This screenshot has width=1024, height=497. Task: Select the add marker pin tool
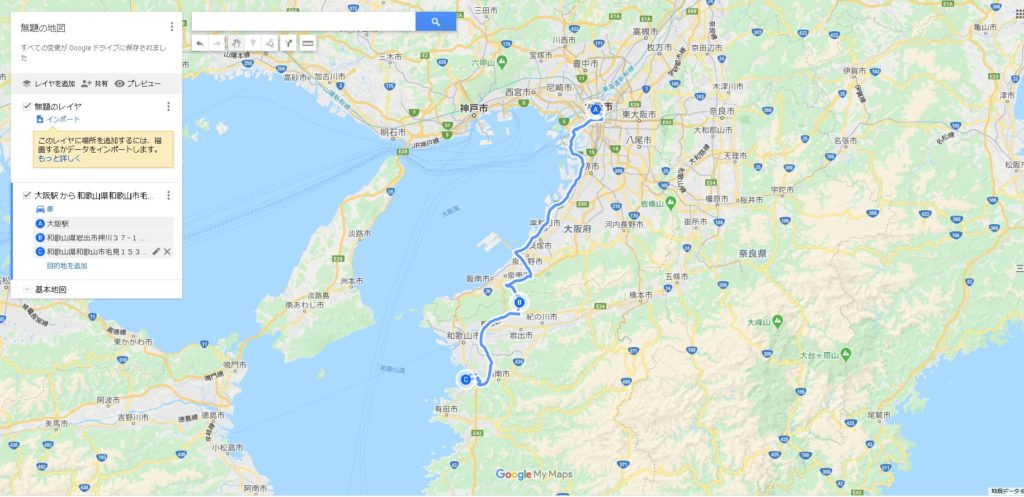(x=253, y=43)
